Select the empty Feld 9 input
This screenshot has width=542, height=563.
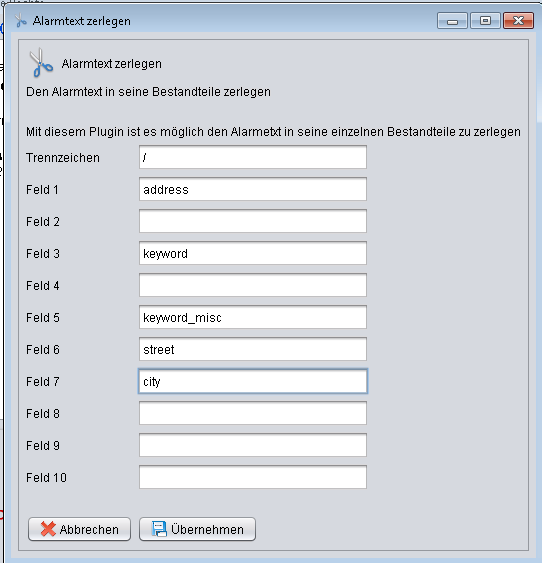click(x=253, y=445)
